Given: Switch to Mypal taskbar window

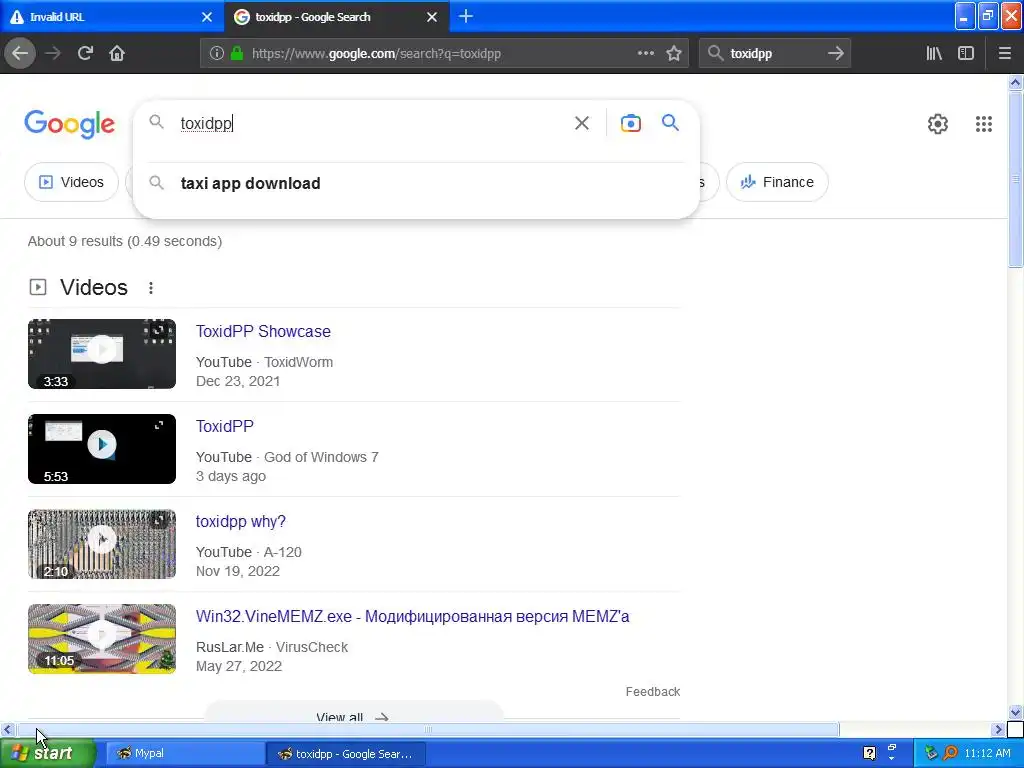Looking at the screenshot, I should (185, 753).
